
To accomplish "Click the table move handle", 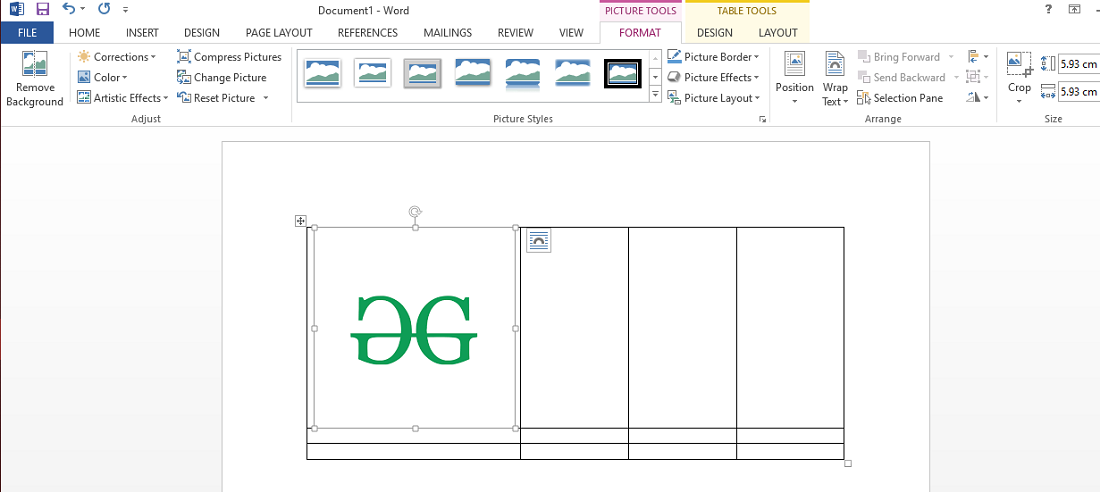I will 300,221.
